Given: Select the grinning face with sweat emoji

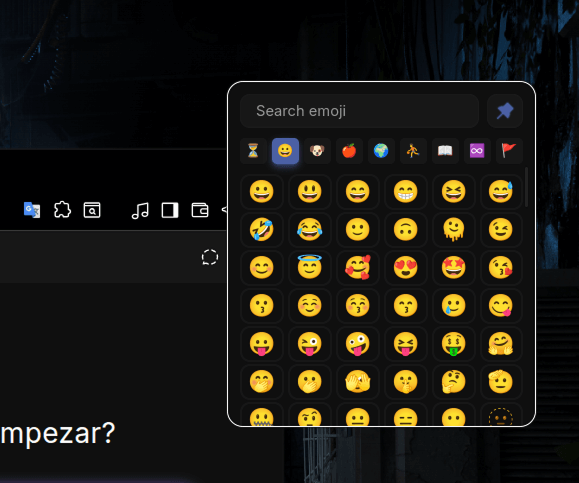Looking at the screenshot, I should [501, 192].
